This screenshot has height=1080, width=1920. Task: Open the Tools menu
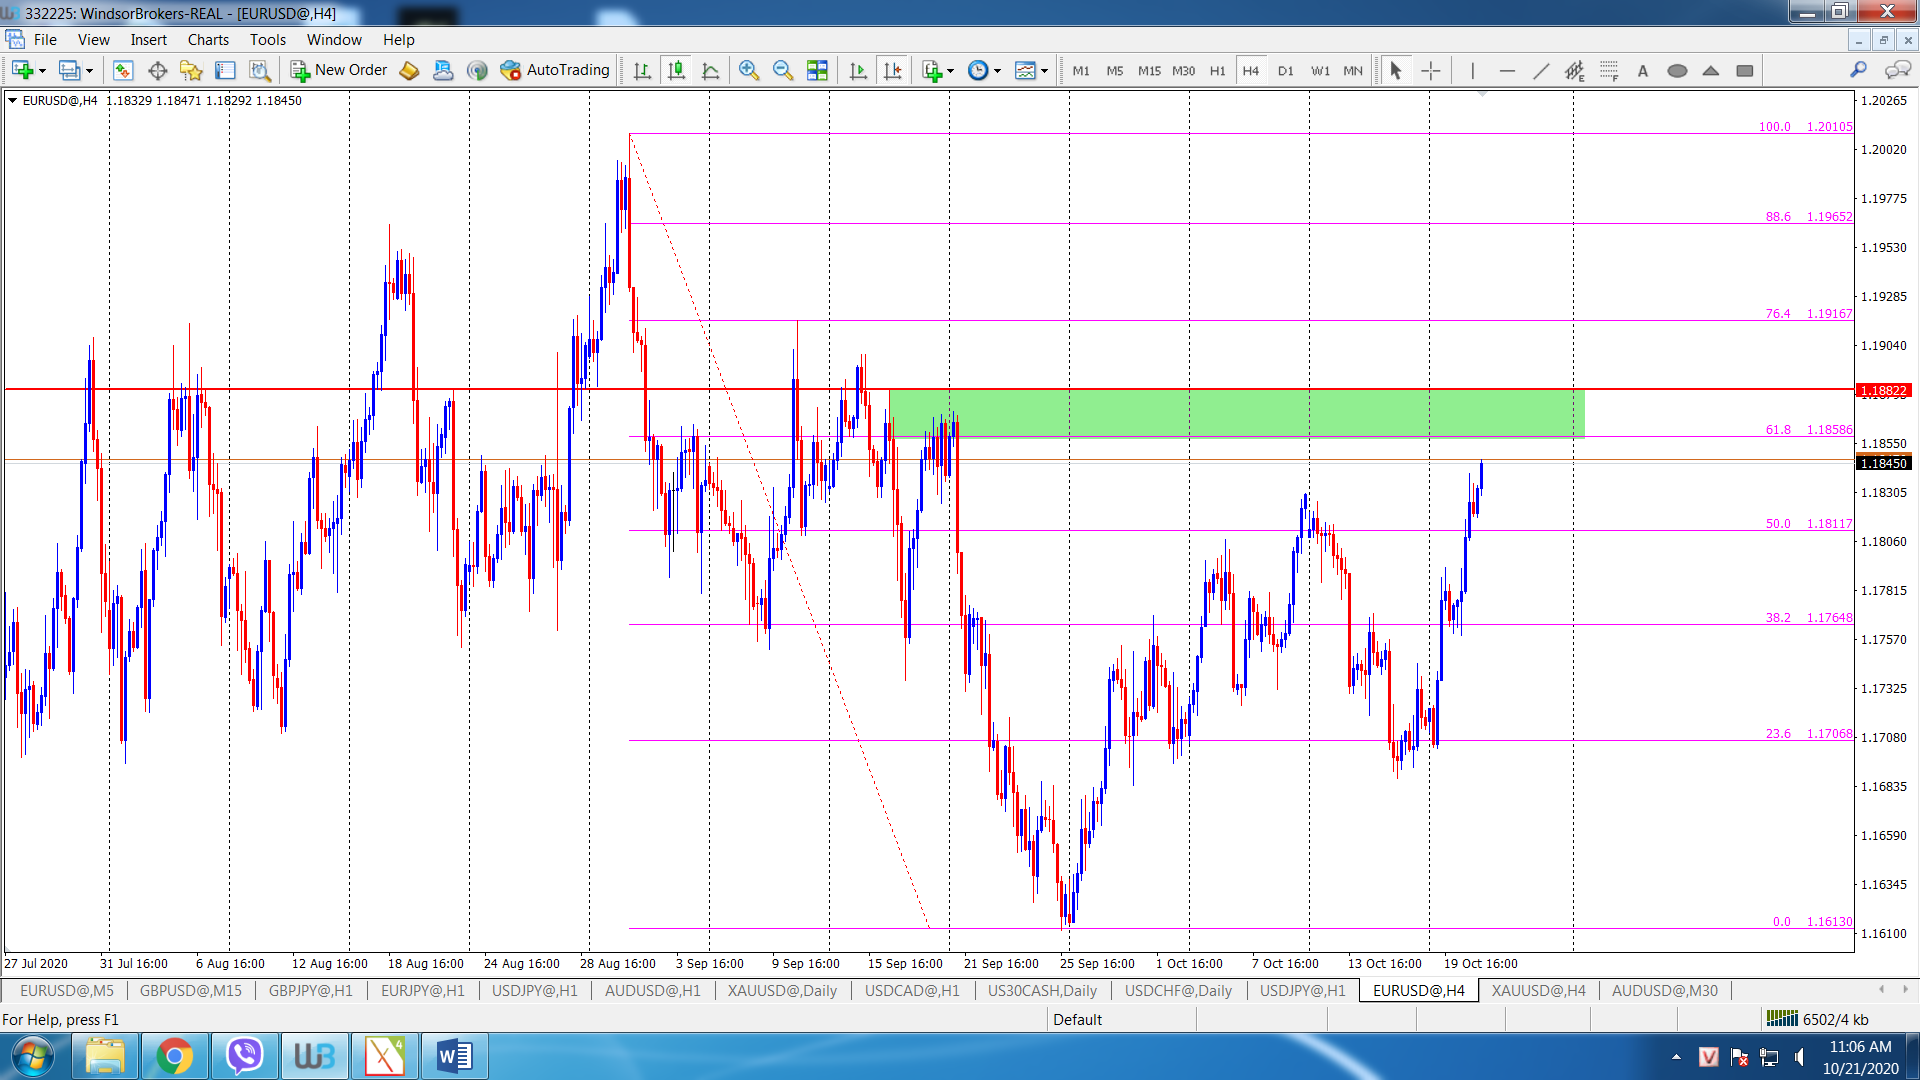[x=268, y=40]
